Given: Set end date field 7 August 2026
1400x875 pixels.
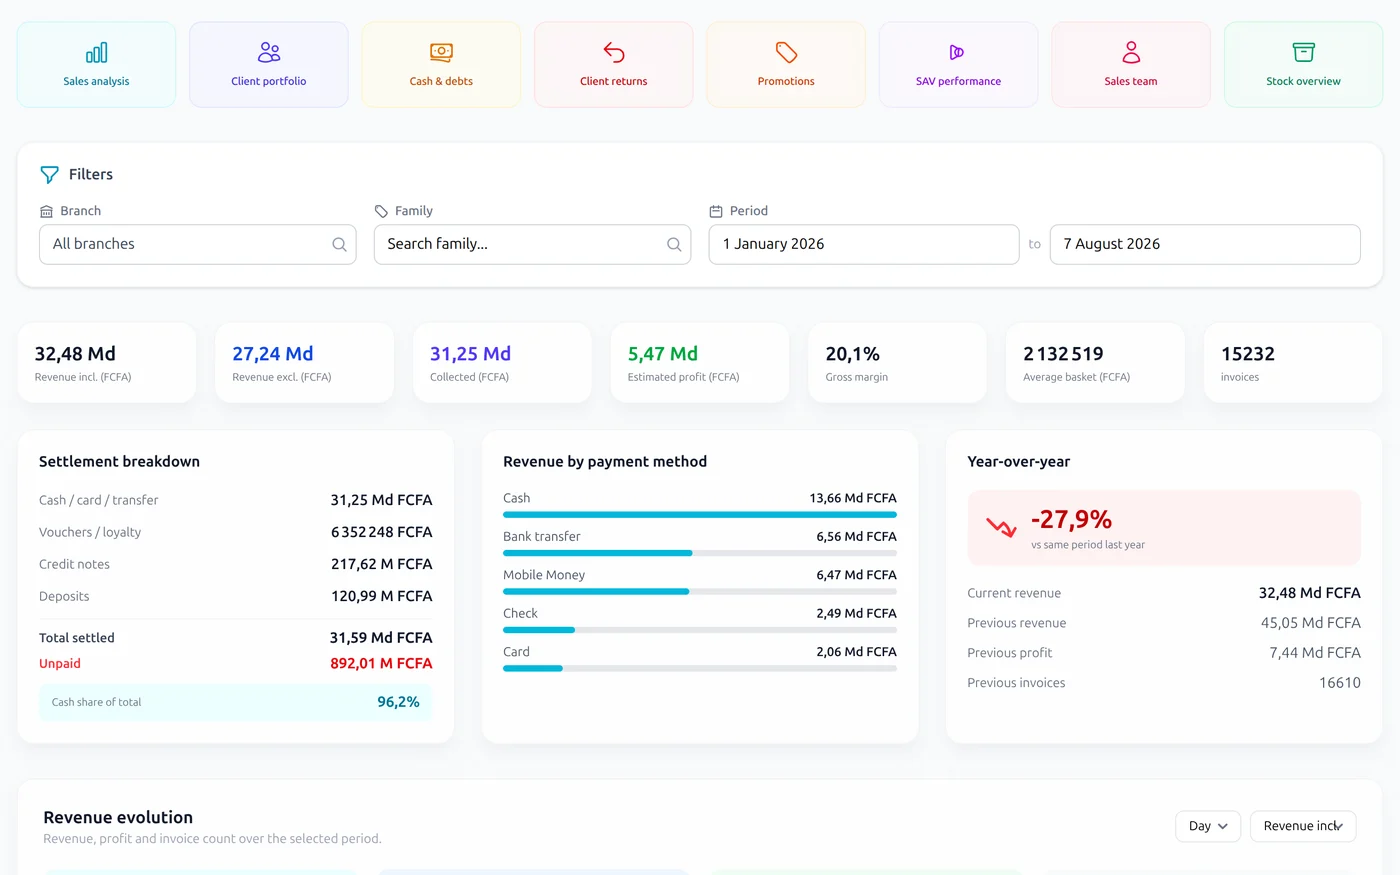Looking at the screenshot, I should pos(1205,244).
